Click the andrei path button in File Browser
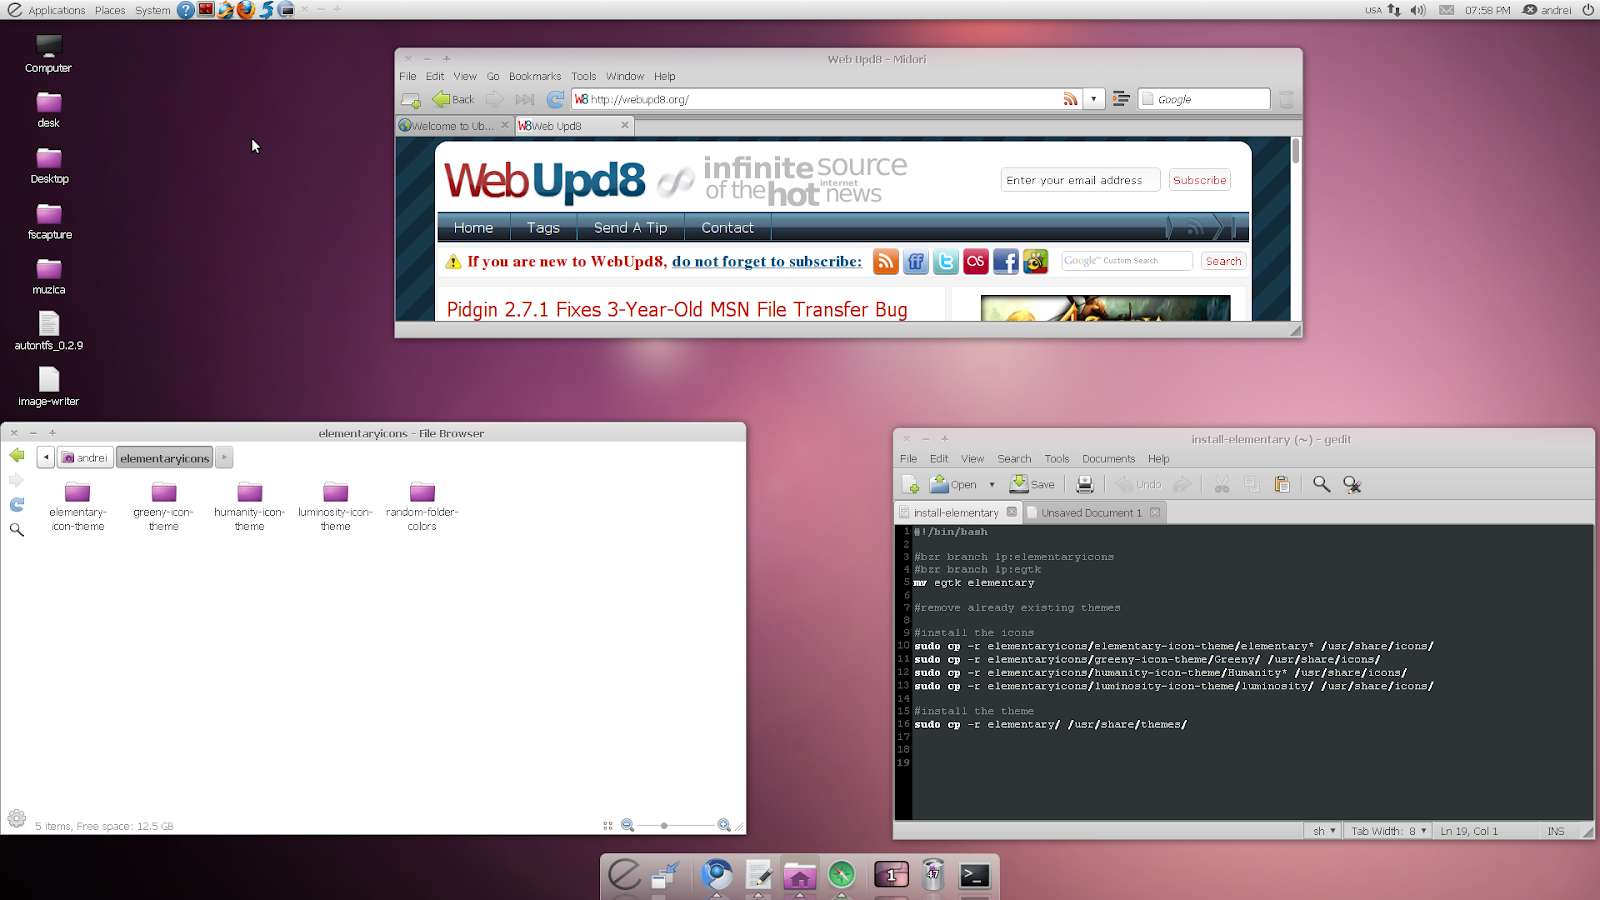This screenshot has height=900, width=1600. point(84,457)
